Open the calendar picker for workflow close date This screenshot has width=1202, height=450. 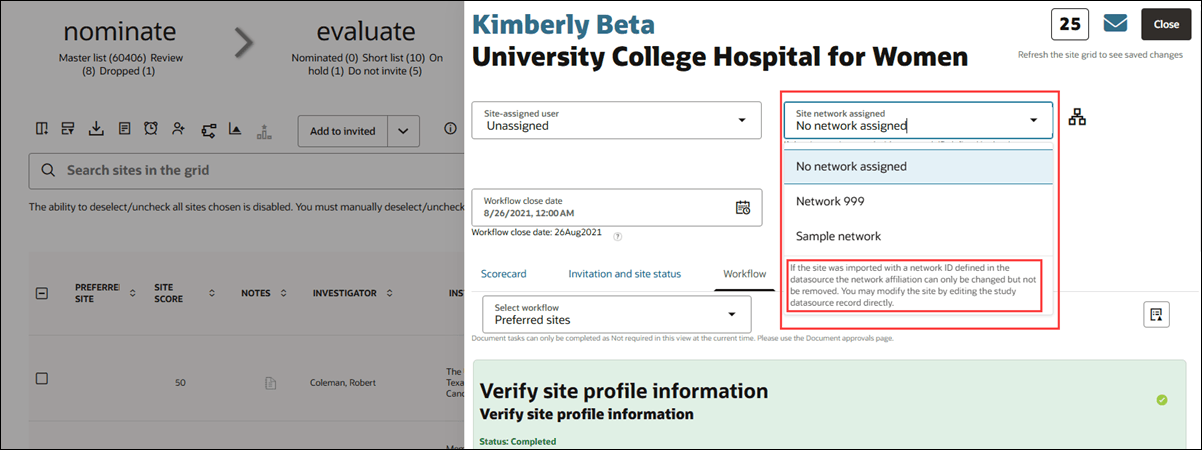(x=743, y=208)
